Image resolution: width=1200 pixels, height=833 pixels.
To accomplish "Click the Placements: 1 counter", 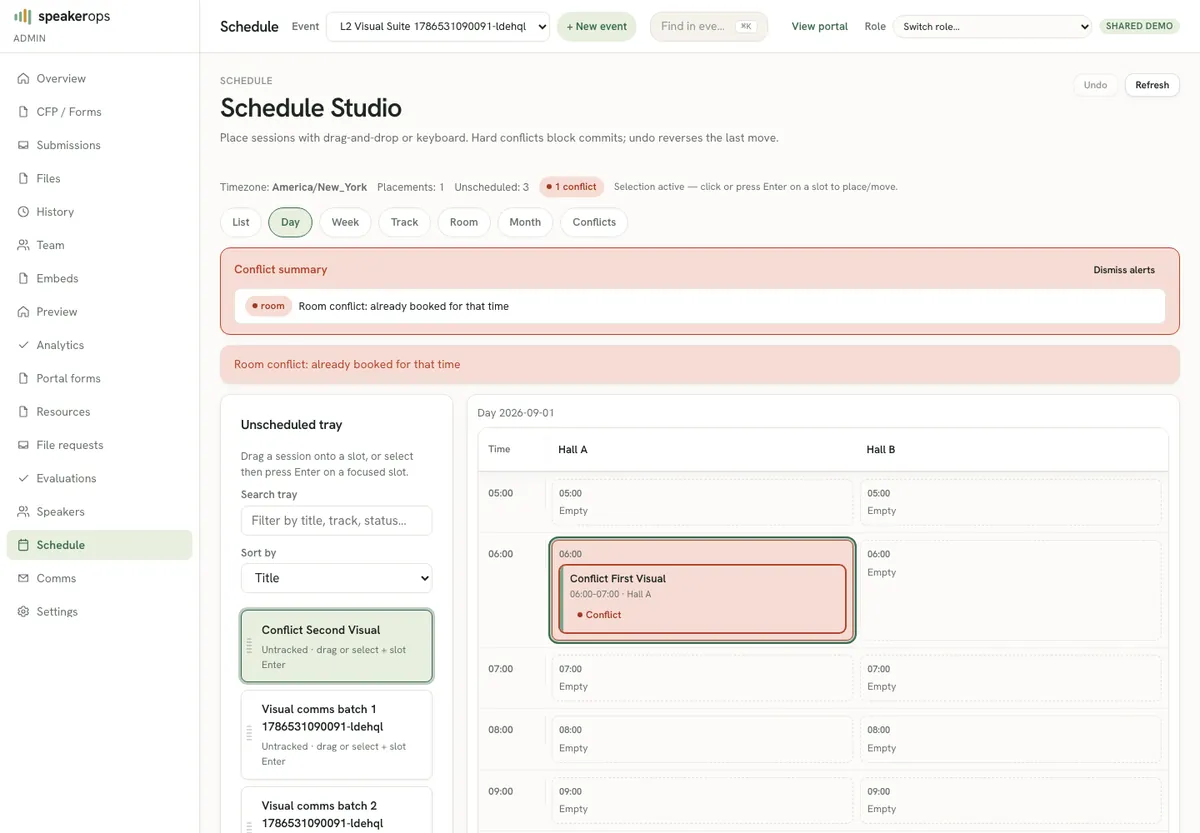I will (x=411, y=187).
